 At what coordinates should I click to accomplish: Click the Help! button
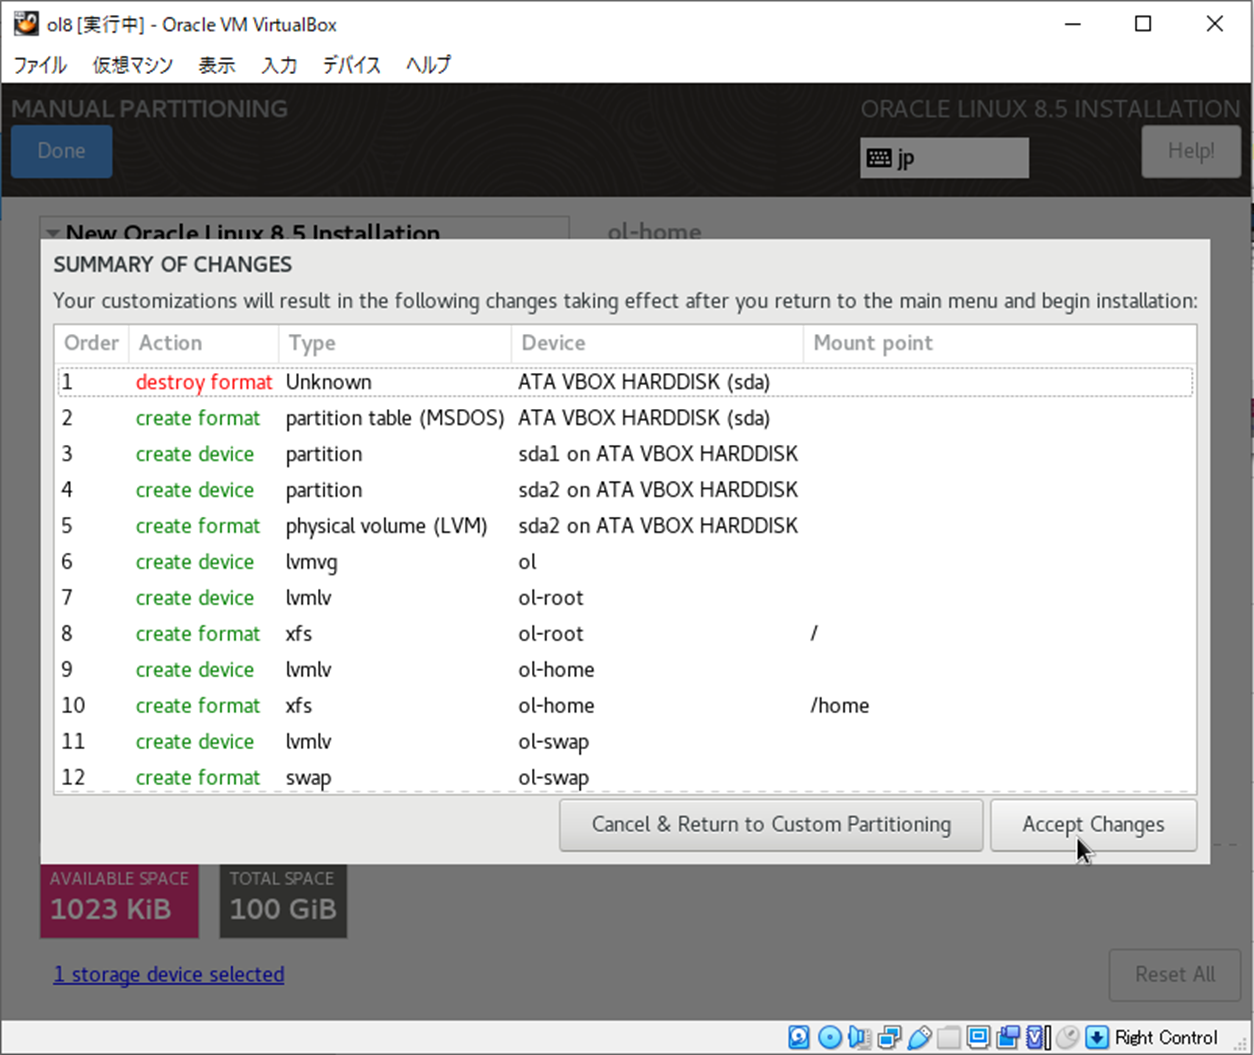1191,152
